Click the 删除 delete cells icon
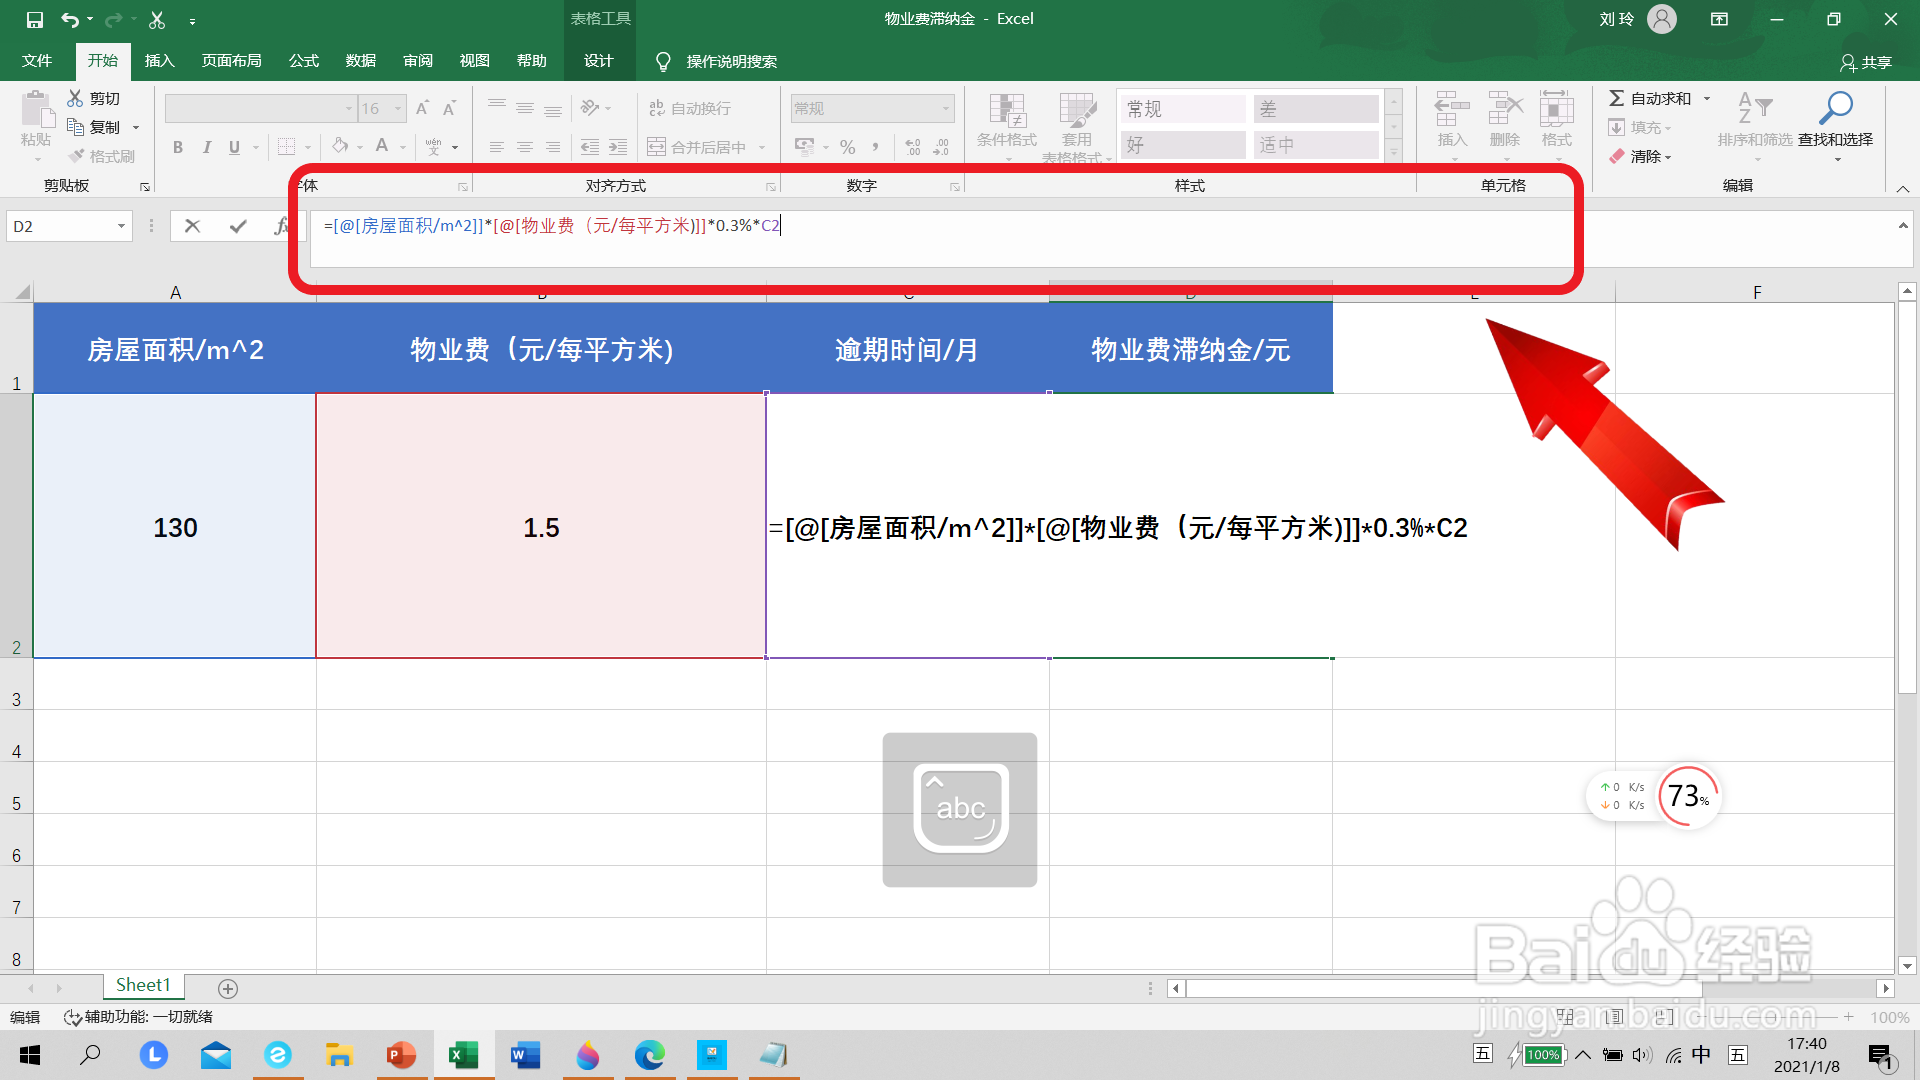This screenshot has height=1080, width=1920. pyautogui.click(x=1505, y=109)
